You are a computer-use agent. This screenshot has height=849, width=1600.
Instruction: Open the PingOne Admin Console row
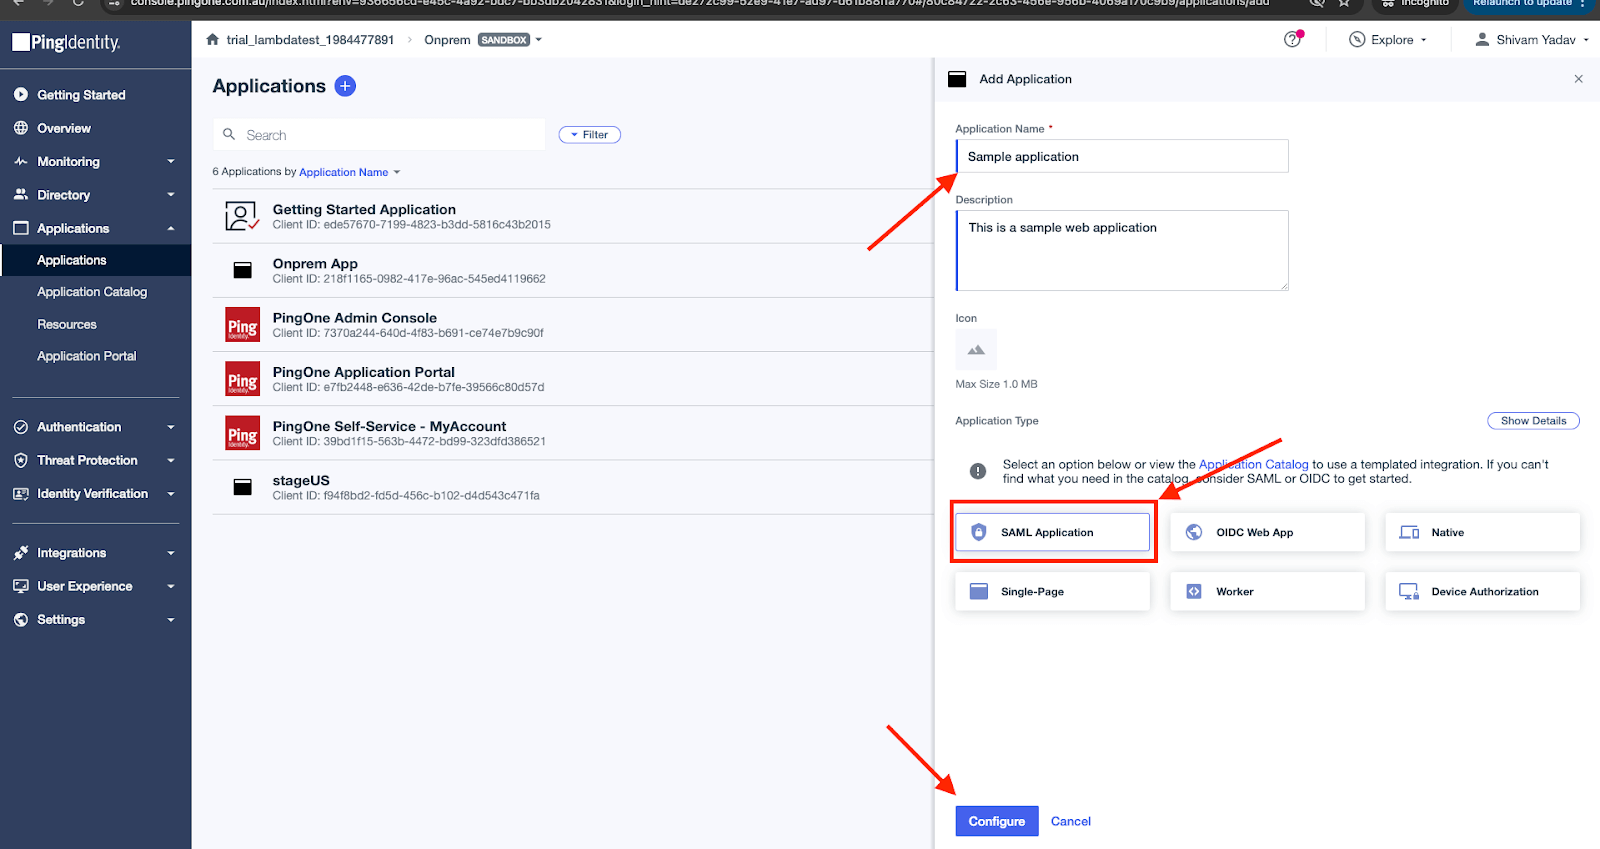pyautogui.click(x=573, y=325)
